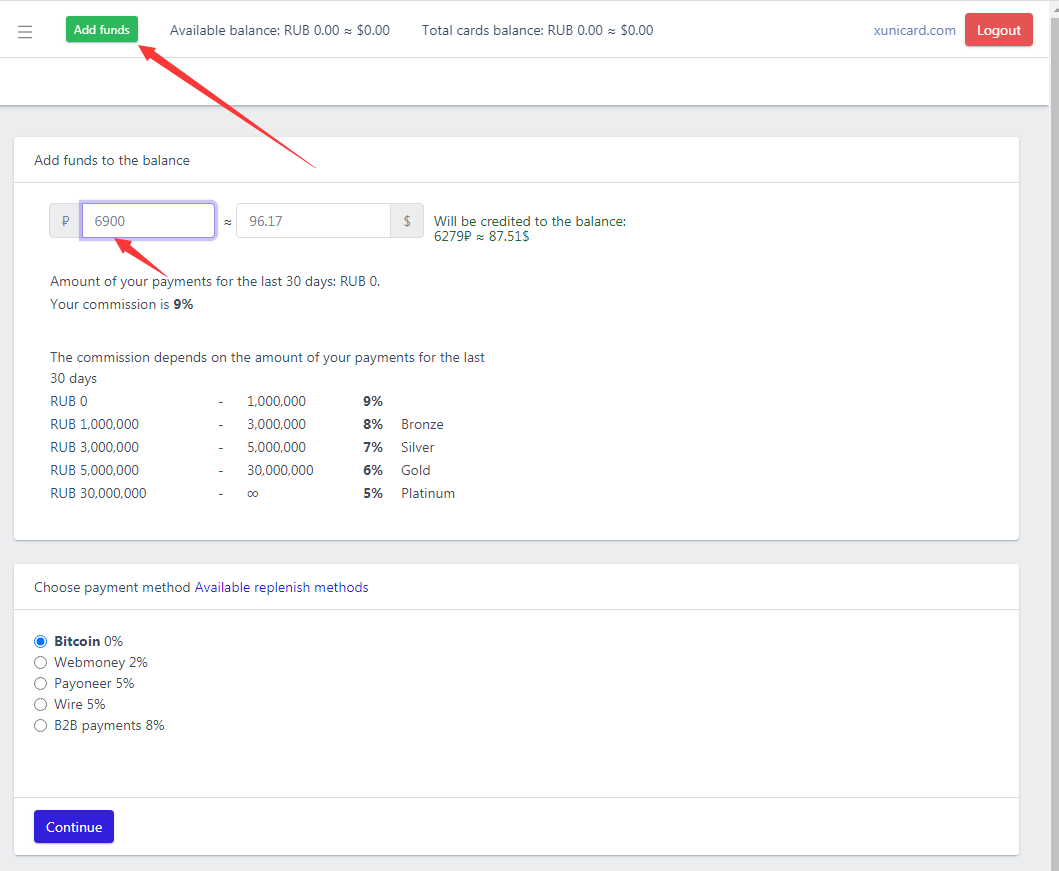Click the dollar sign symbol addon
The width and height of the screenshot is (1059, 871).
(407, 221)
